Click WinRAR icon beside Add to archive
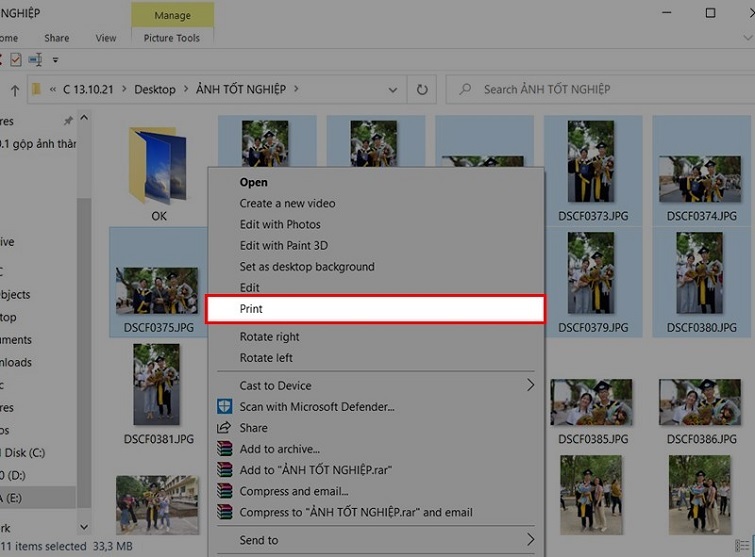The width and height of the screenshot is (755, 557). tap(224, 449)
